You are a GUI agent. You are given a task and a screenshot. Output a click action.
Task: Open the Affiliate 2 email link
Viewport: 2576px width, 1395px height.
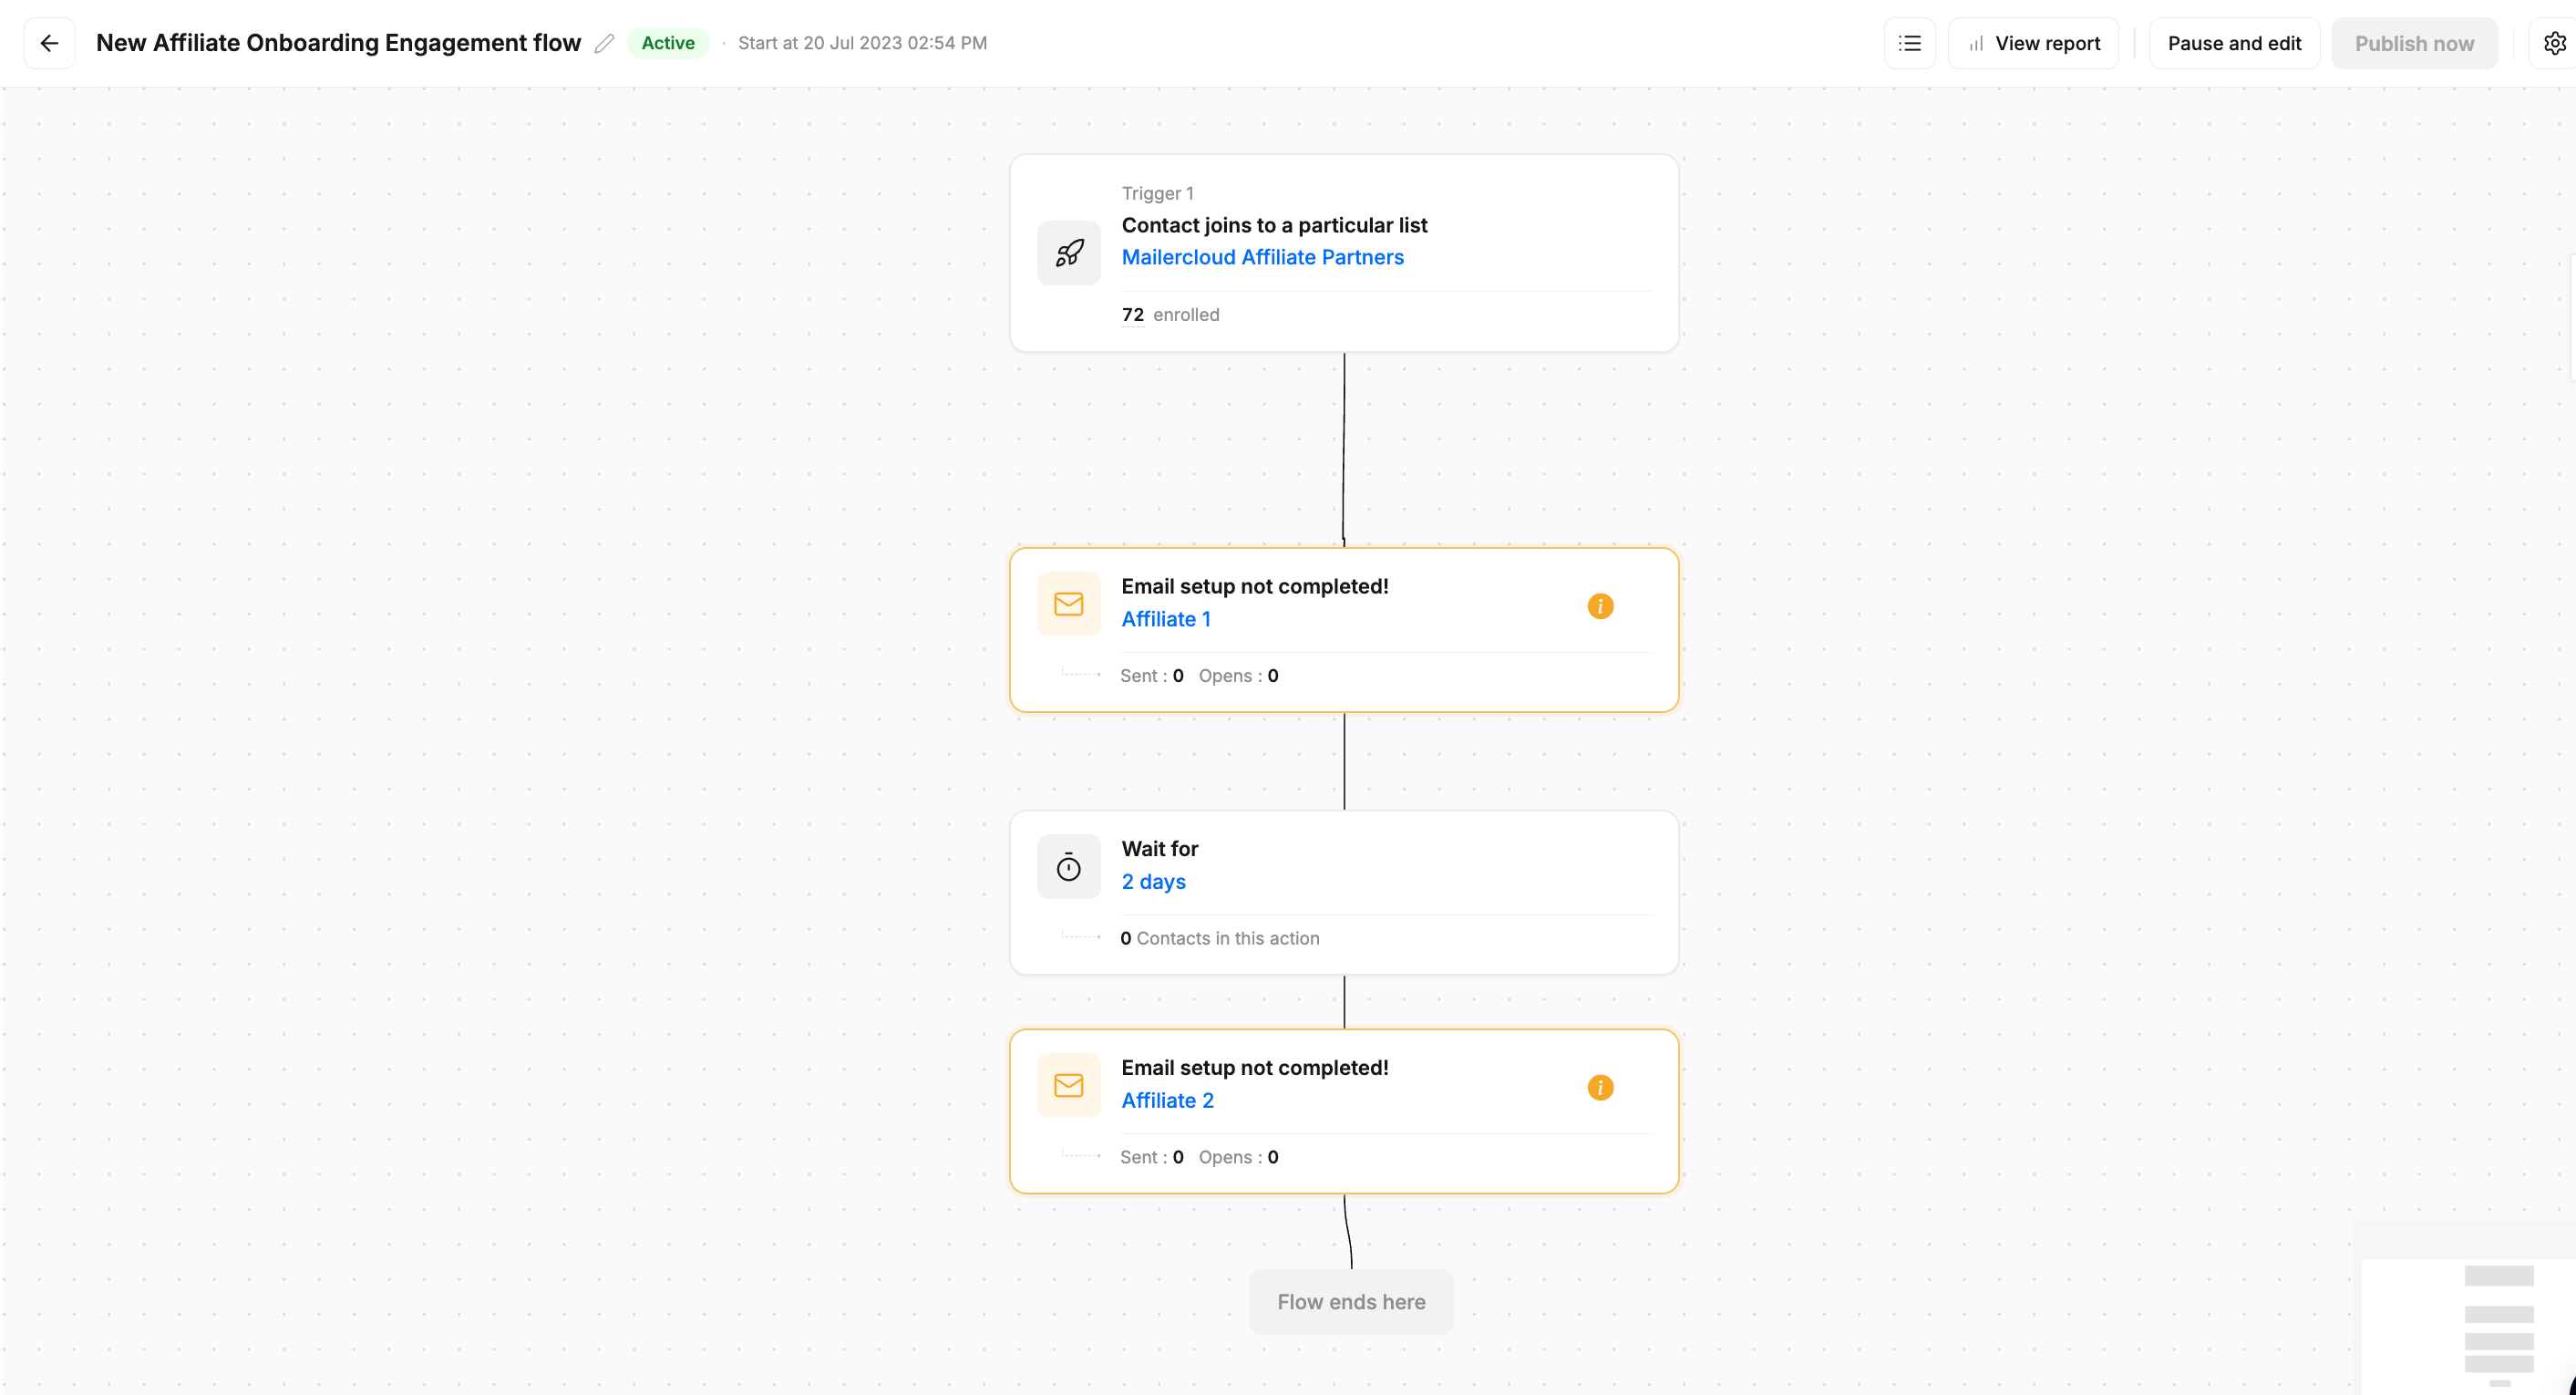[1167, 1100]
